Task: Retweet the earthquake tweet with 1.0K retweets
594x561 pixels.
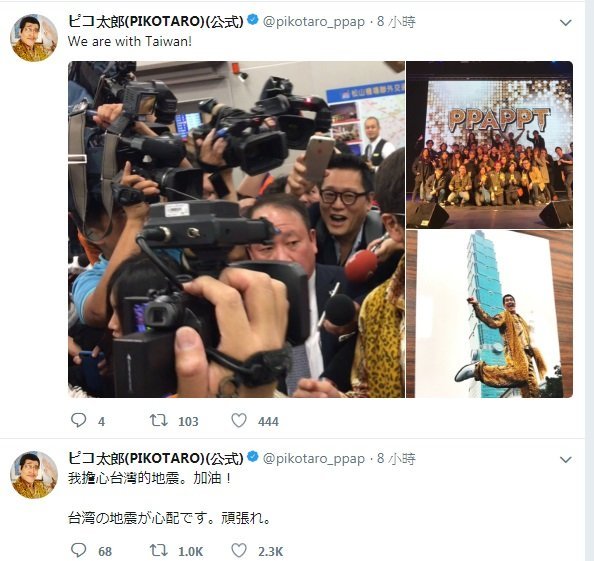Action: coord(159,550)
